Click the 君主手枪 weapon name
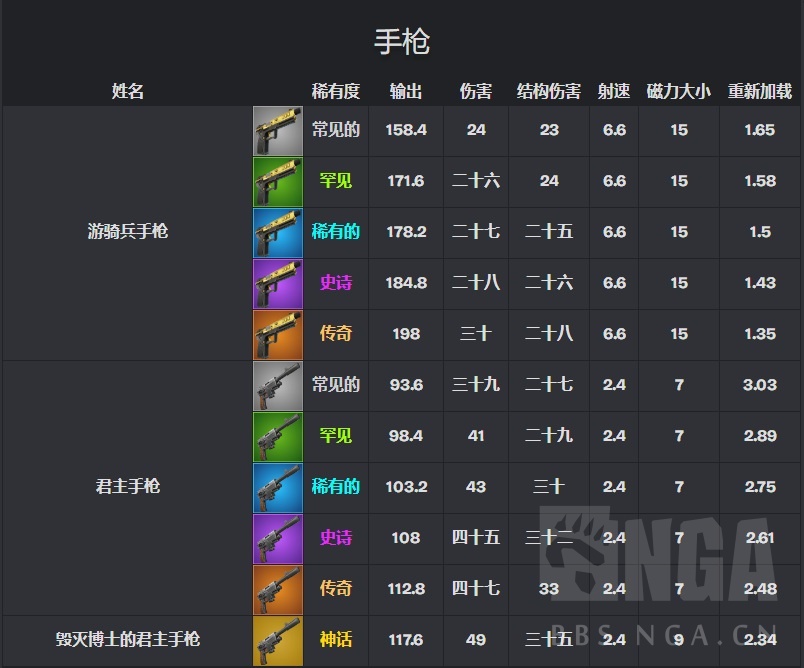Viewport: 804px width, 668px height. tap(128, 486)
